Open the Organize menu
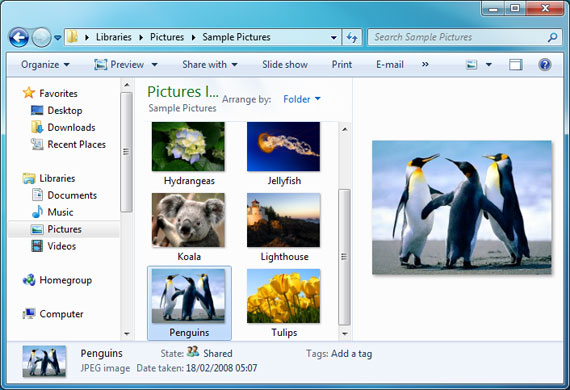This screenshot has height=390, width=570. pos(45,65)
